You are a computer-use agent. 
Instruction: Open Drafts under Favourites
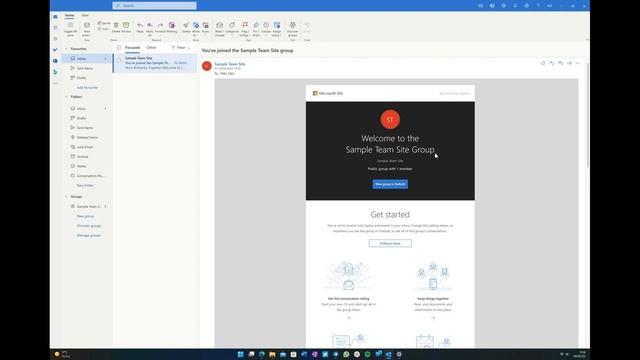[x=87, y=78]
